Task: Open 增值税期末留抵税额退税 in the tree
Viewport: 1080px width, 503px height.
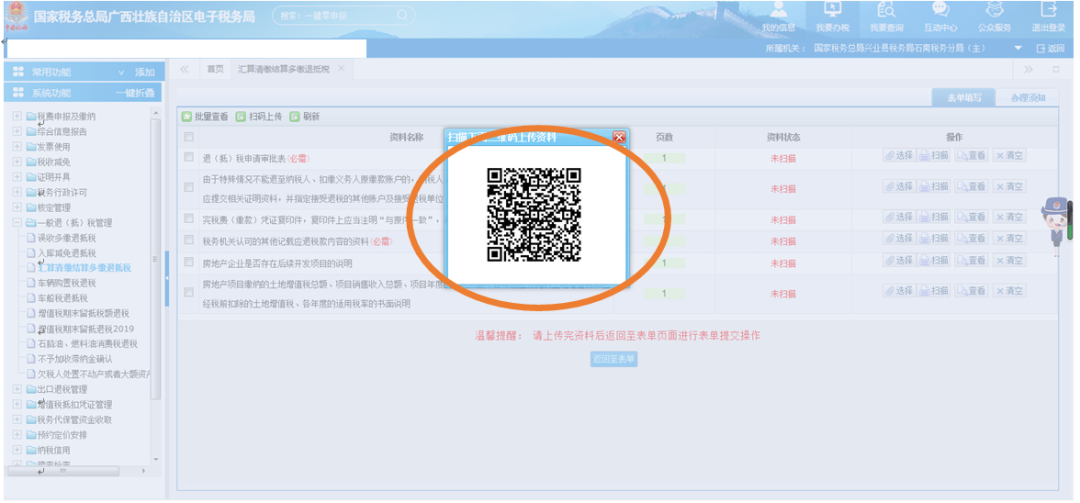Action: [83, 314]
